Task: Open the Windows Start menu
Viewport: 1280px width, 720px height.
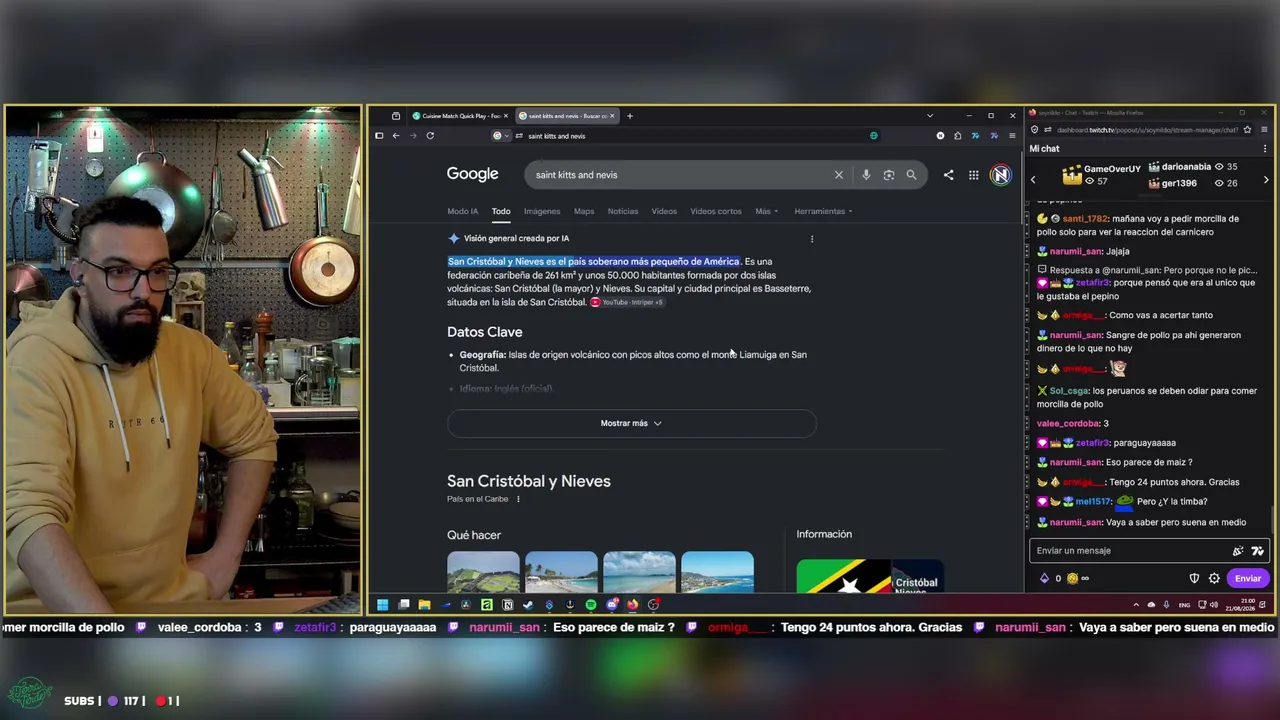Action: (382, 604)
